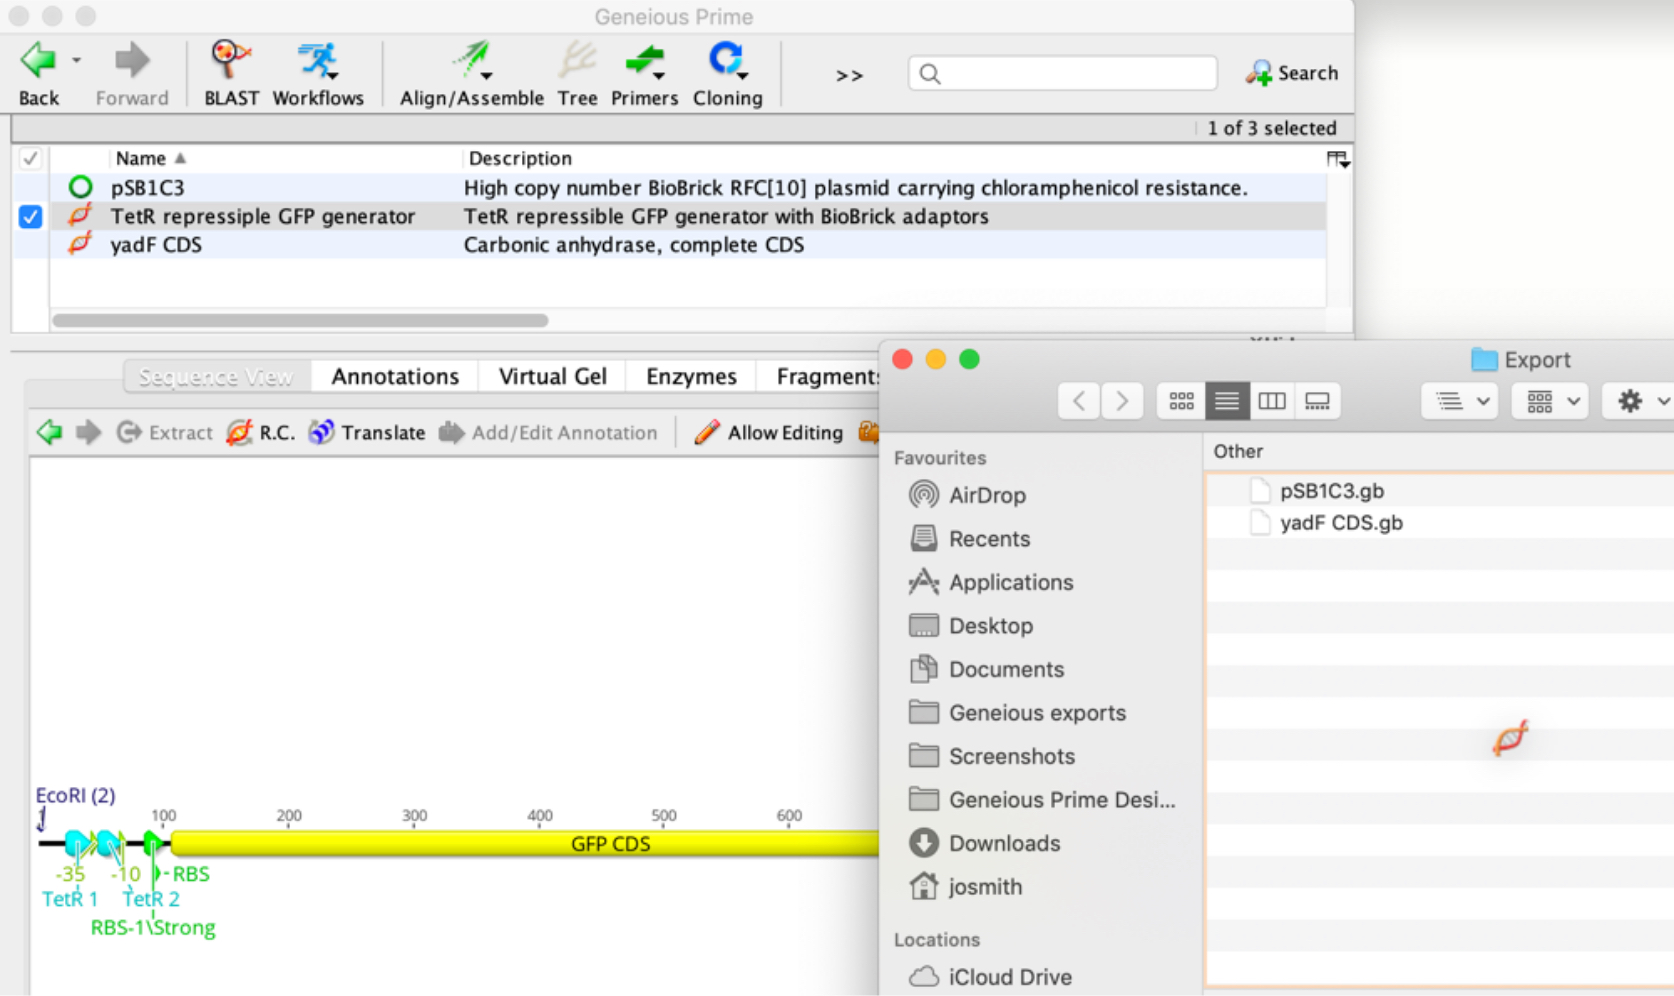
Task: Switch to the Virtual Gel tab
Action: coord(552,376)
